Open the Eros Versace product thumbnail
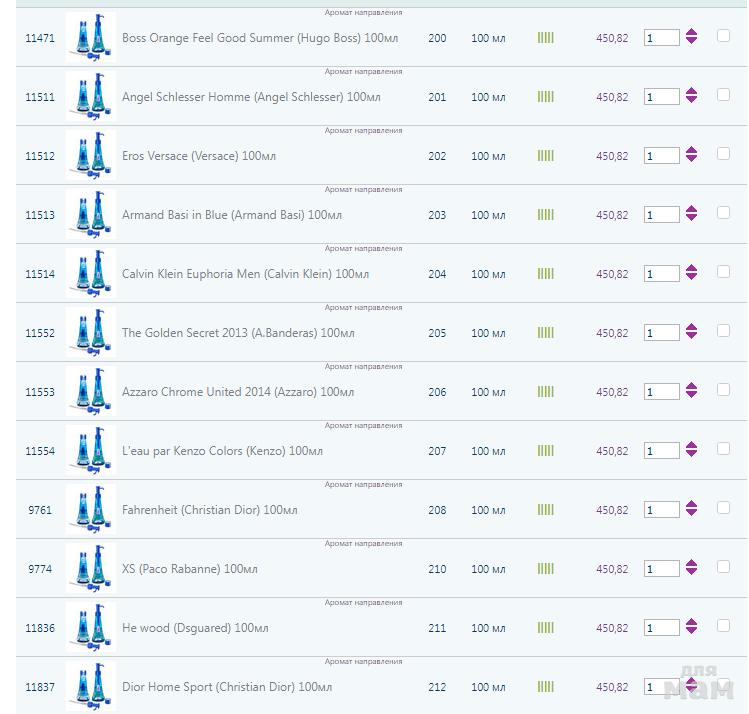The width and height of the screenshot is (749, 714). pos(91,156)
